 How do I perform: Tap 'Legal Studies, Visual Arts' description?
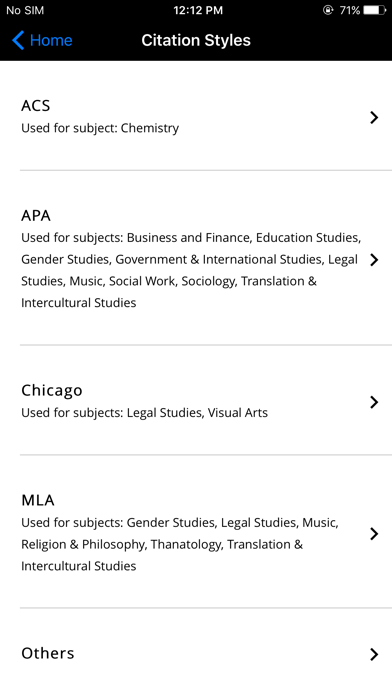197,413
